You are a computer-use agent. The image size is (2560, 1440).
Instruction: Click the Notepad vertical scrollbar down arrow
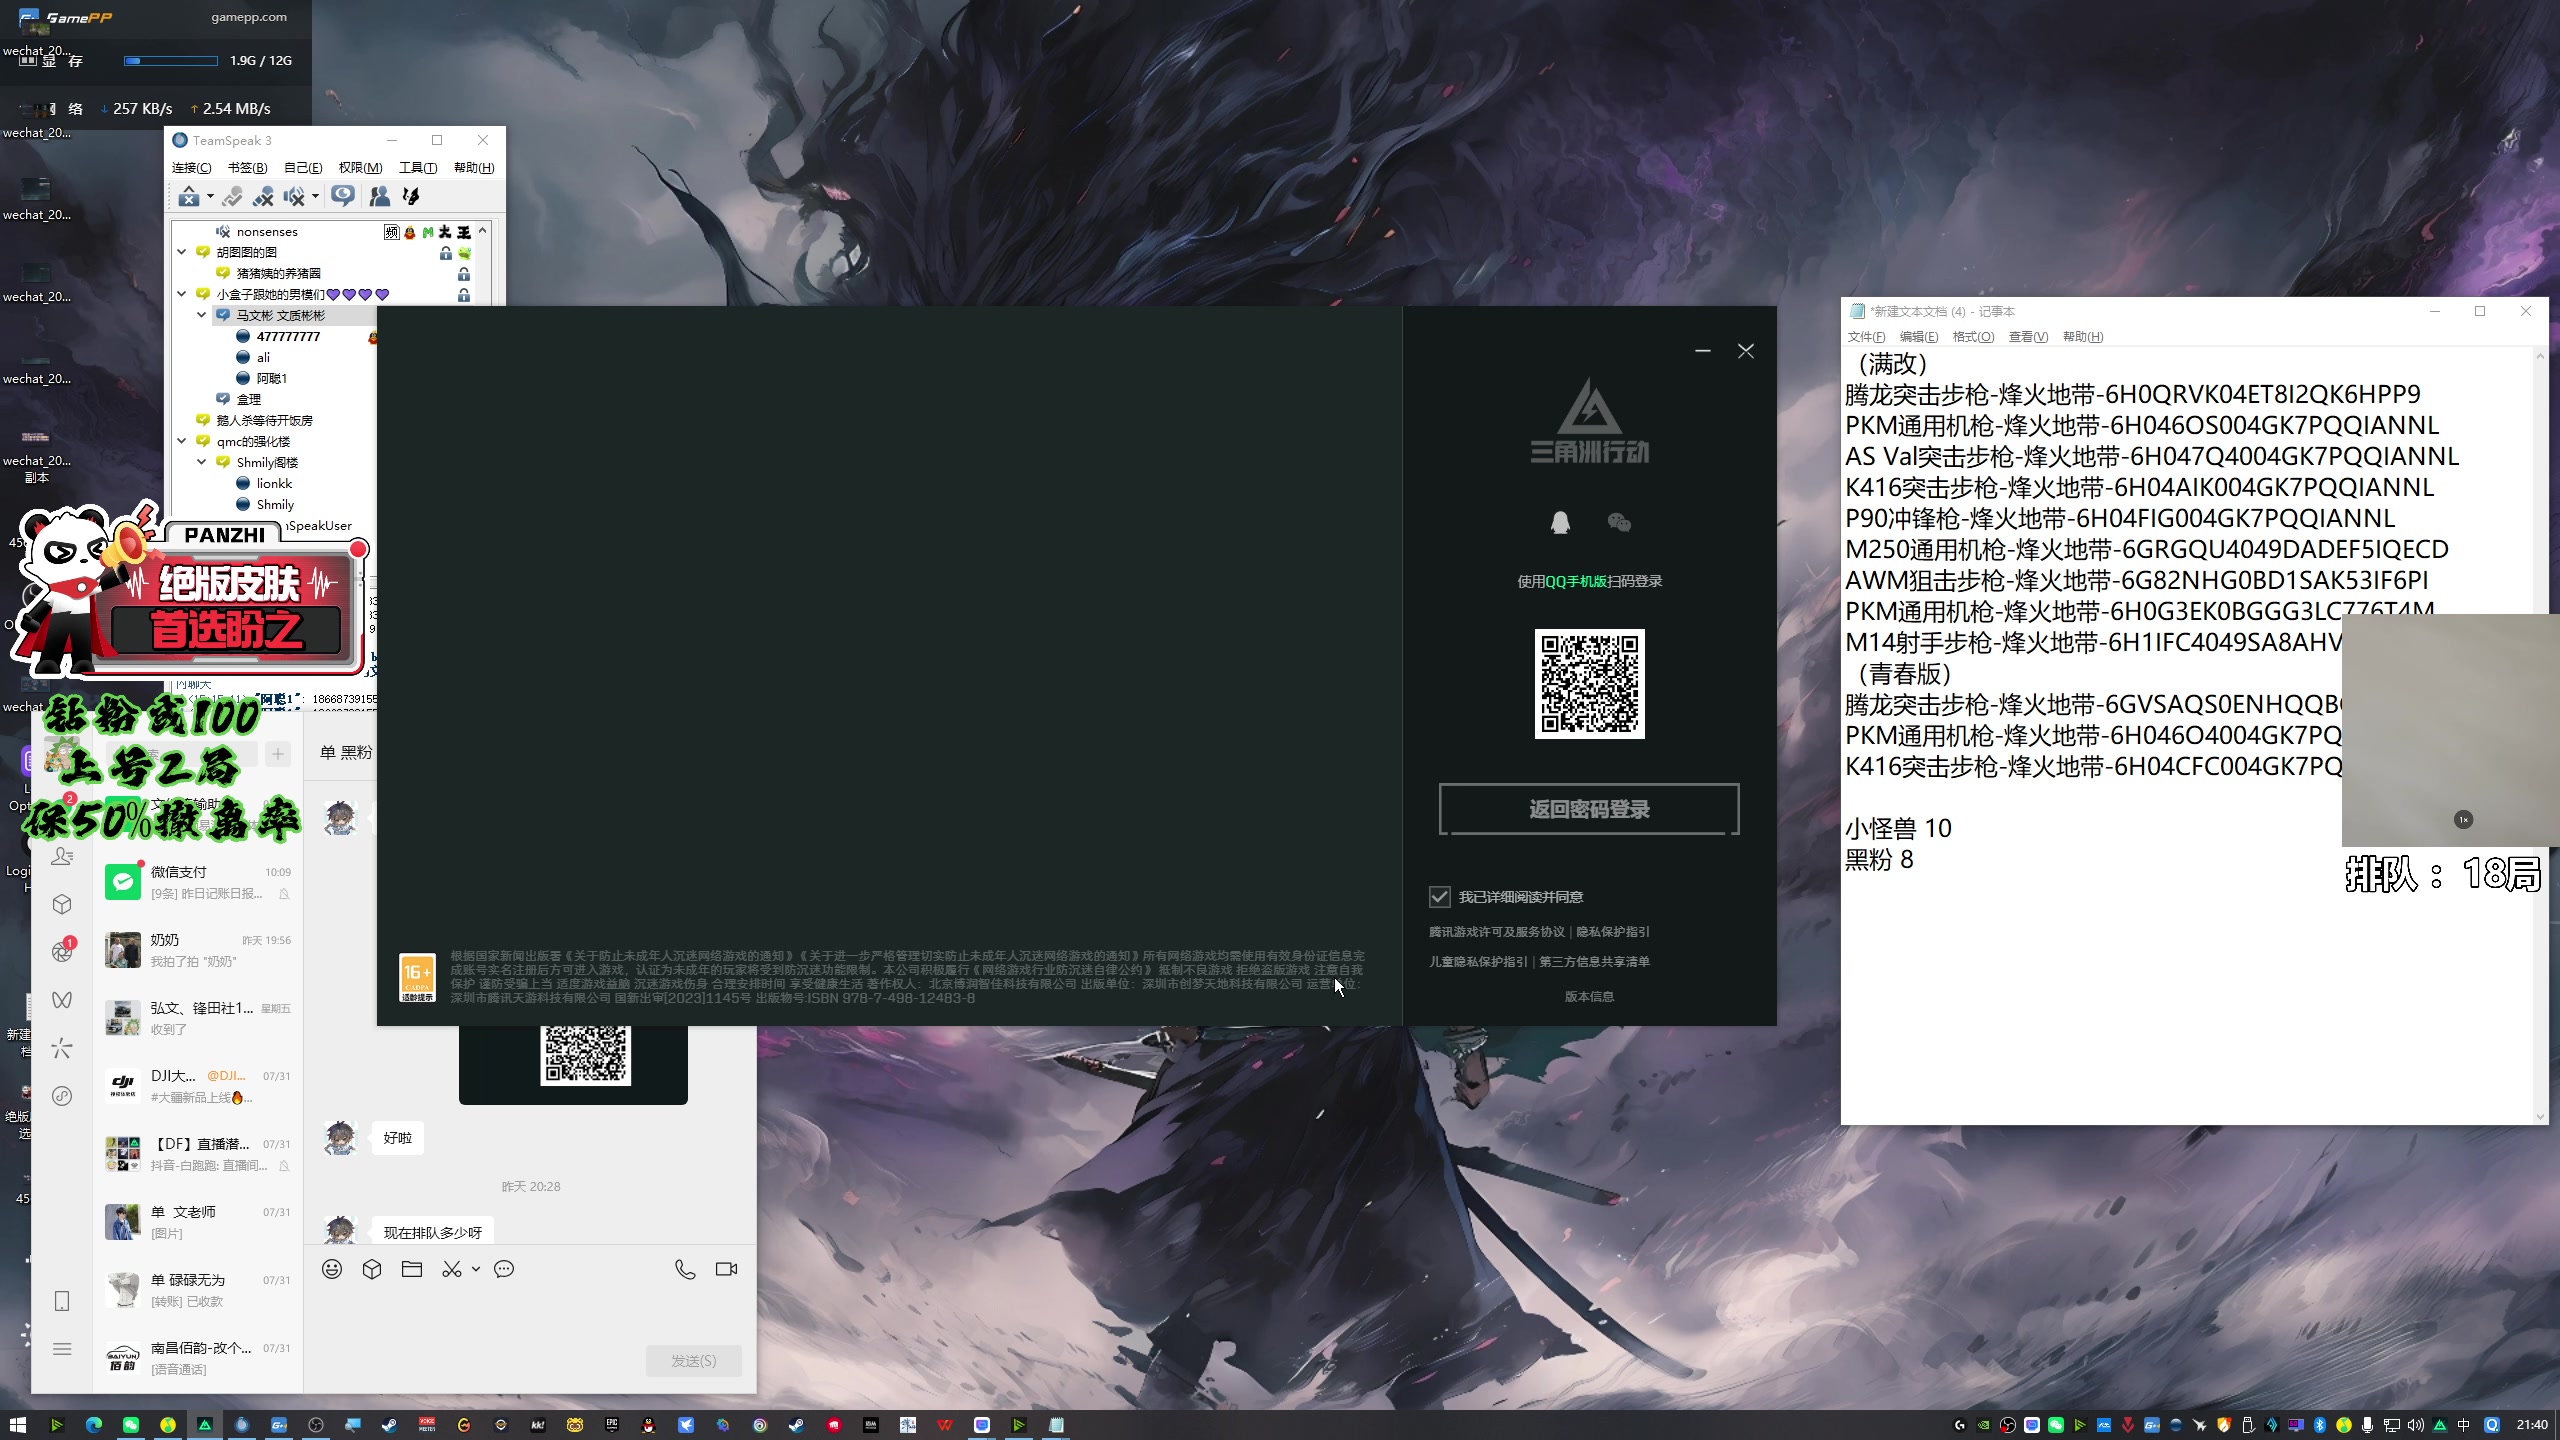coord(2540,1116)
